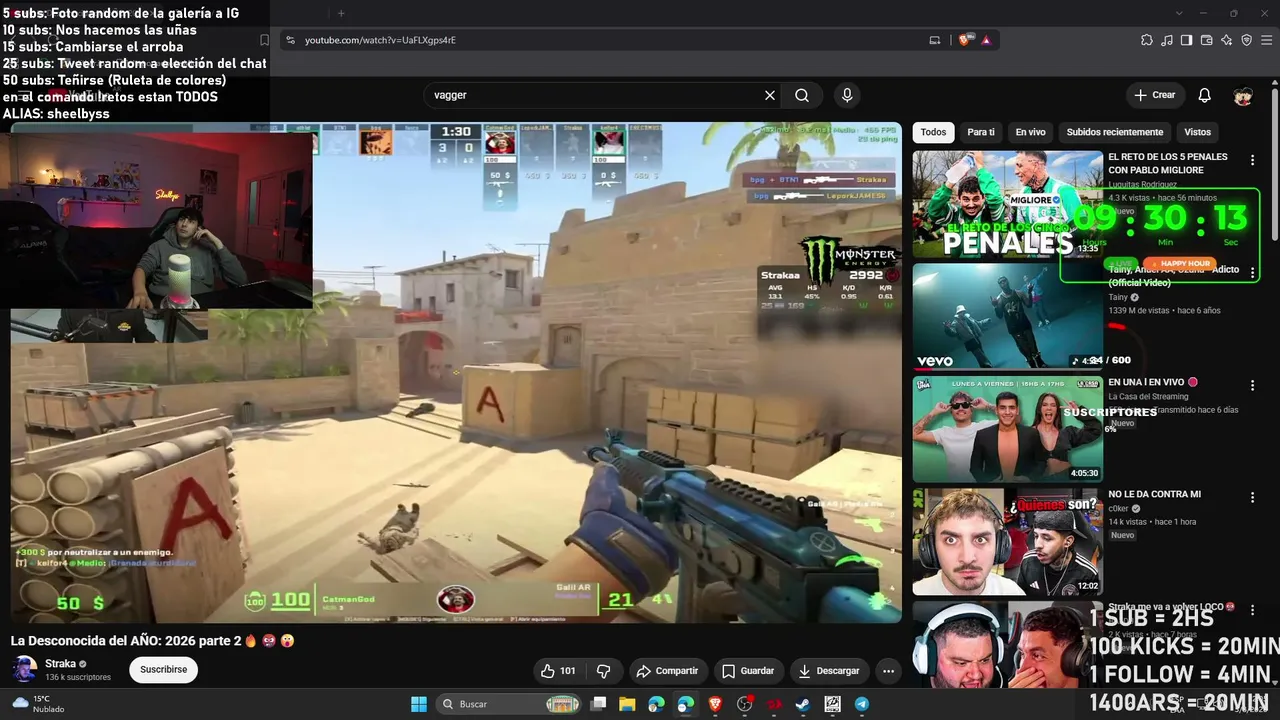The image size is (1280, 720).
Task: Open options for EN UNA | EN VIVO video
Action: (x=1252, y=385)
